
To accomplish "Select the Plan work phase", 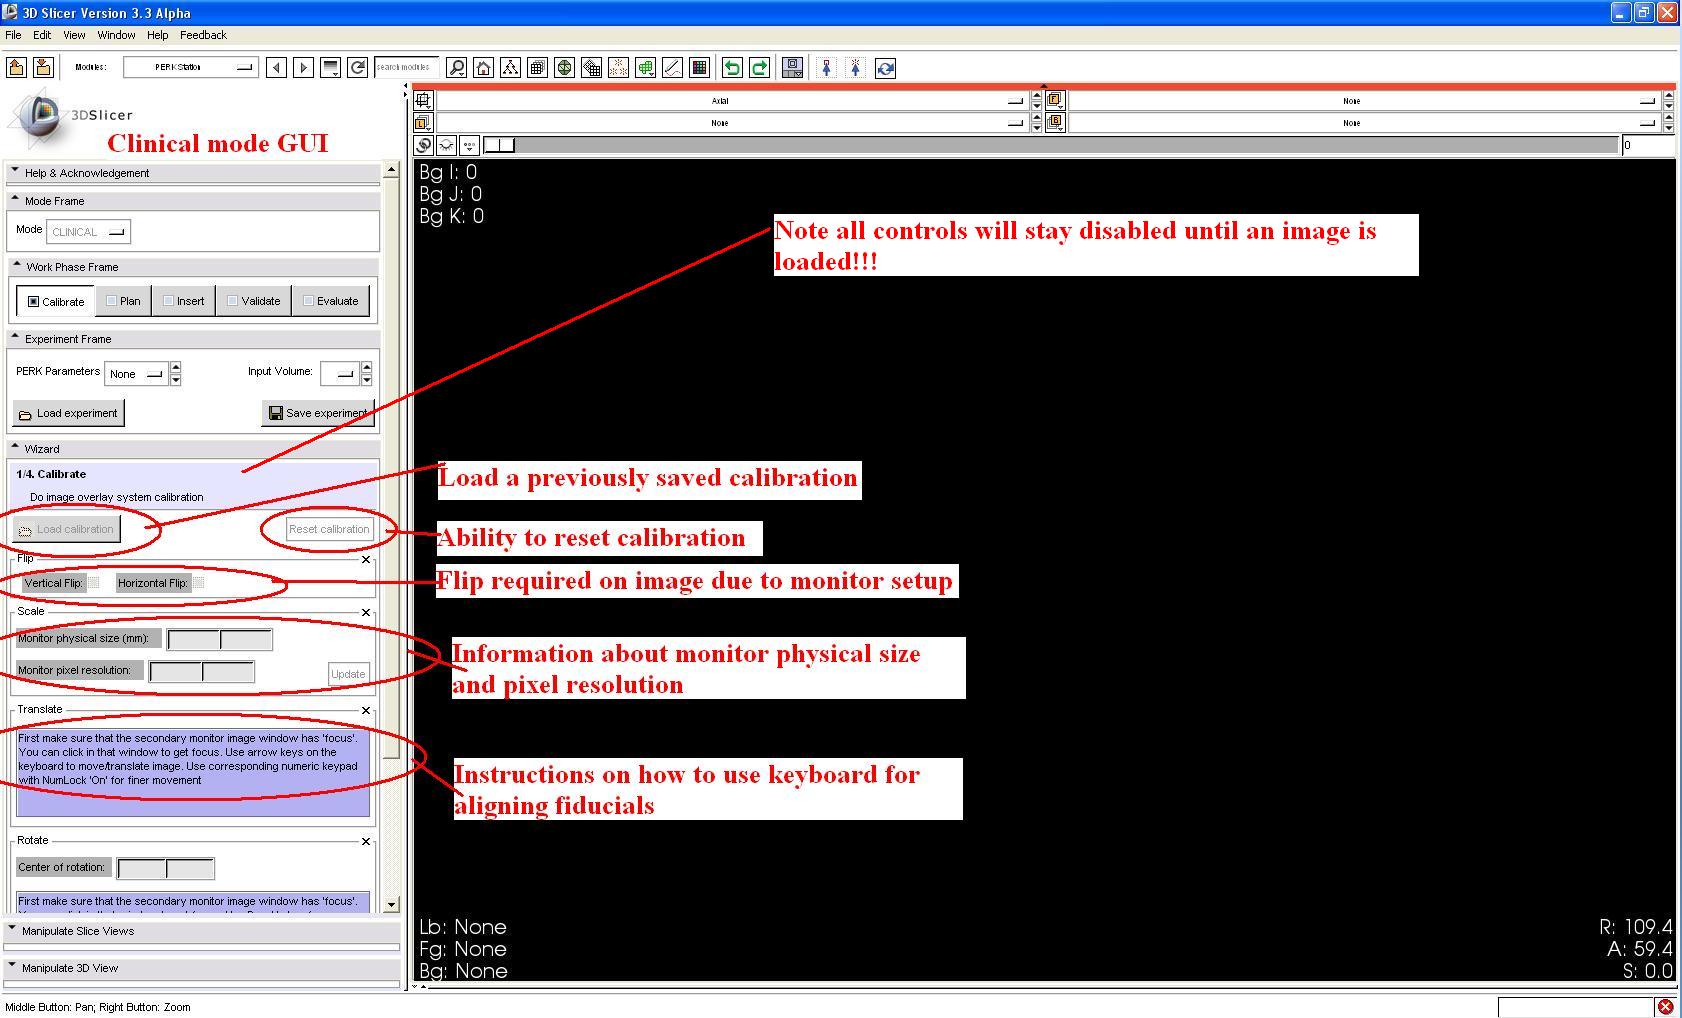I will (x=124, y=301).
